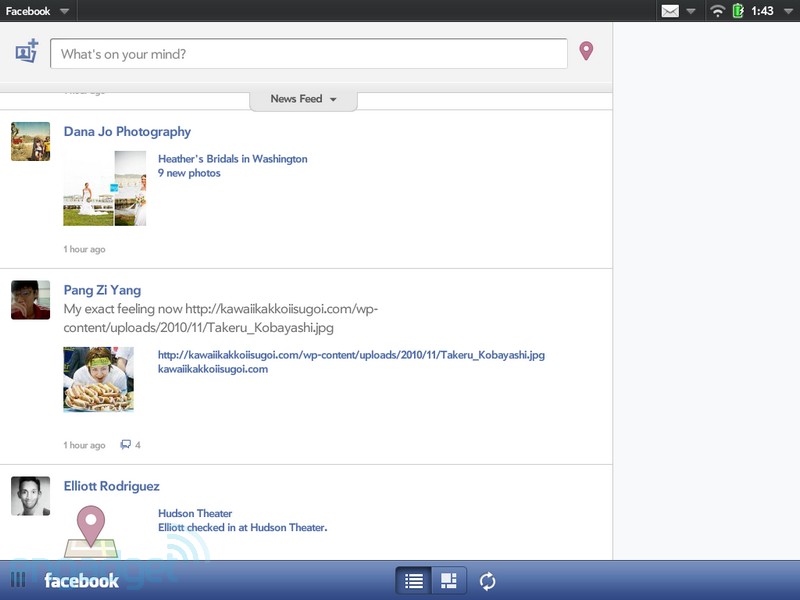Open the 9 new photos link

189,173
